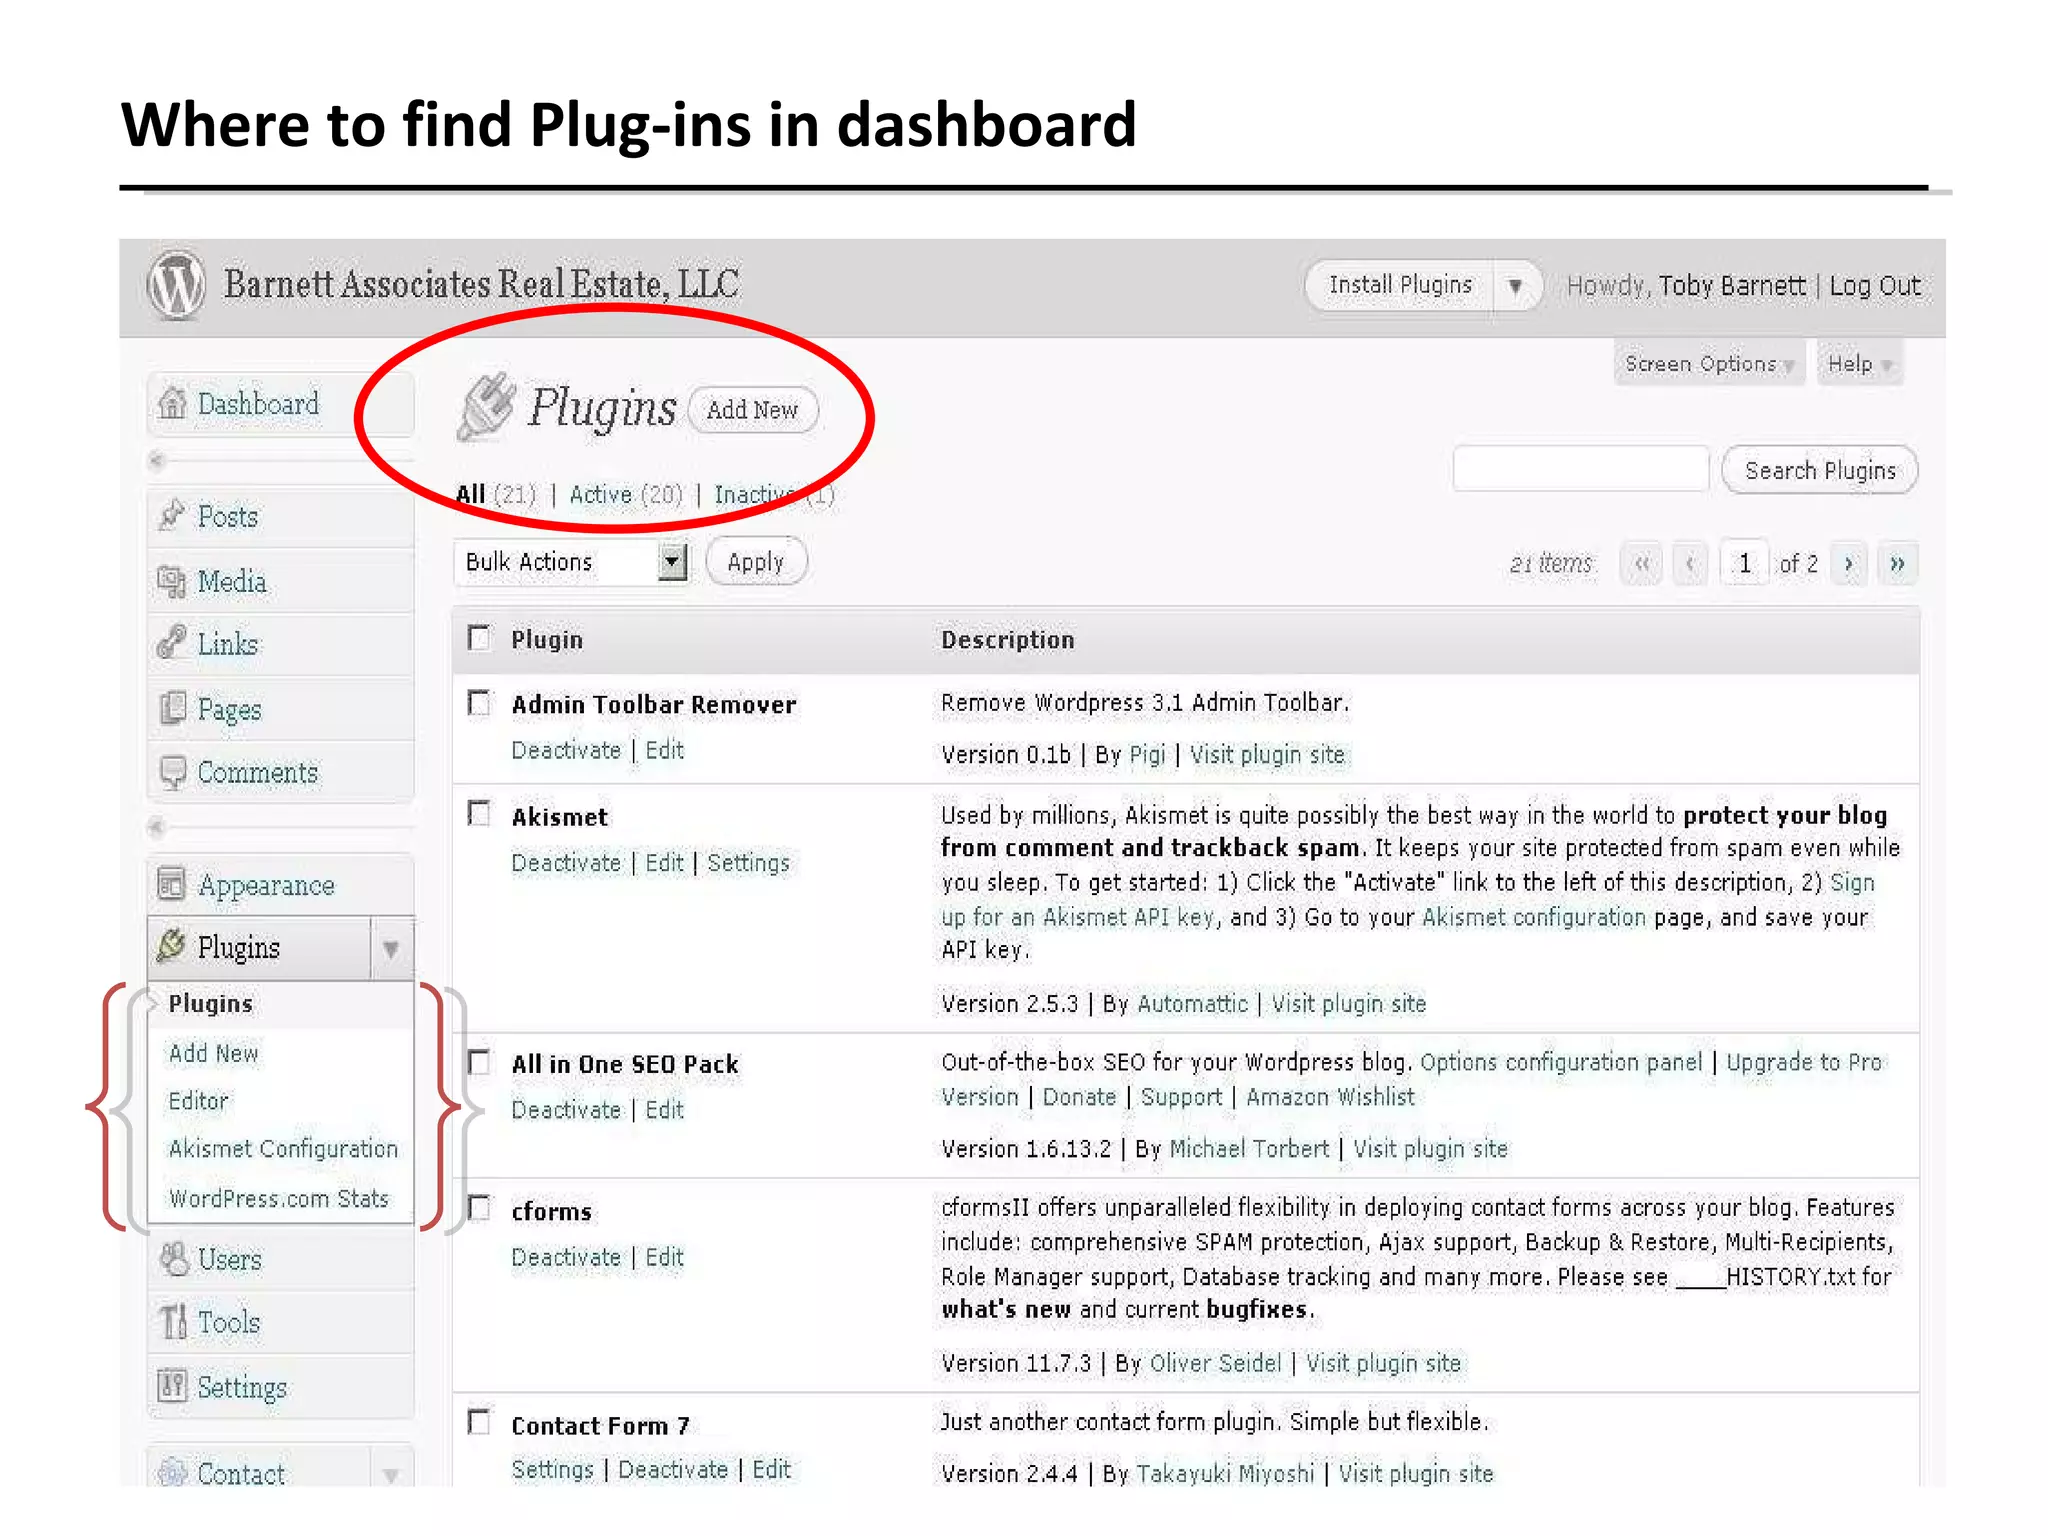Expand the Install Plugins favorites arrow

pyautogui.click(x=1516, y=286)
